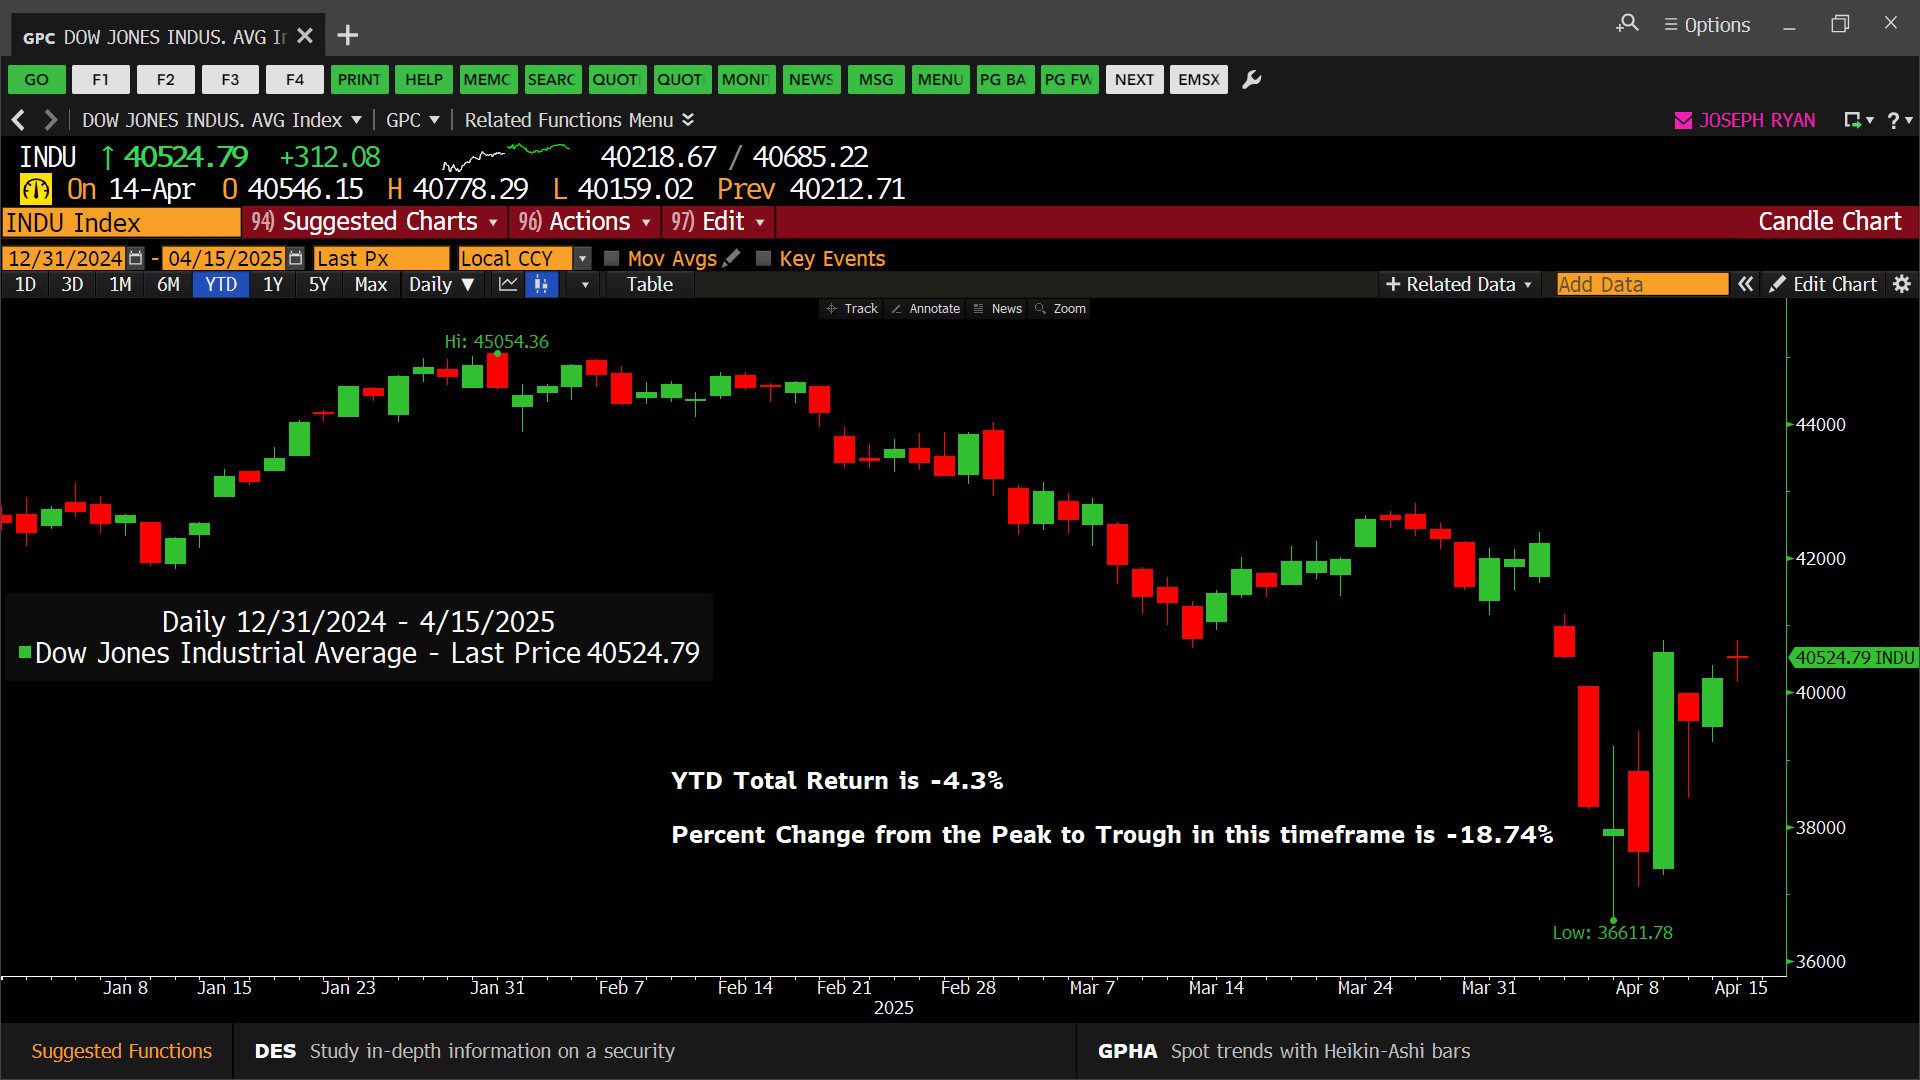The width and height of the screenshot is (1920, 1080).
Task: Select the candlestick chart type icon
Action: coord(541,285)
